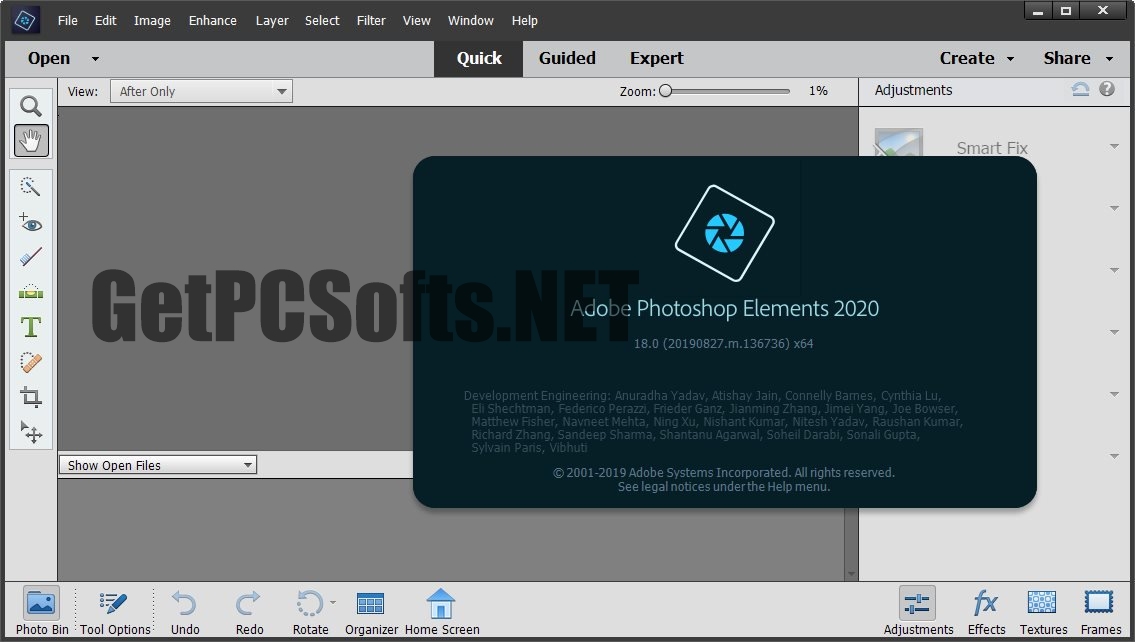Viewport: 1135px width, 642px height.
Task: Expand the Open button's arrow menu
Action: coord(95,59)
